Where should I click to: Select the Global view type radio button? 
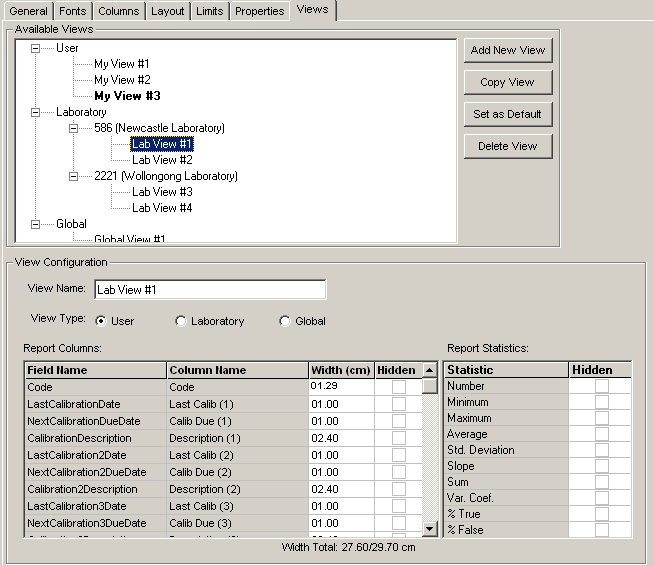tap(285, 321)
